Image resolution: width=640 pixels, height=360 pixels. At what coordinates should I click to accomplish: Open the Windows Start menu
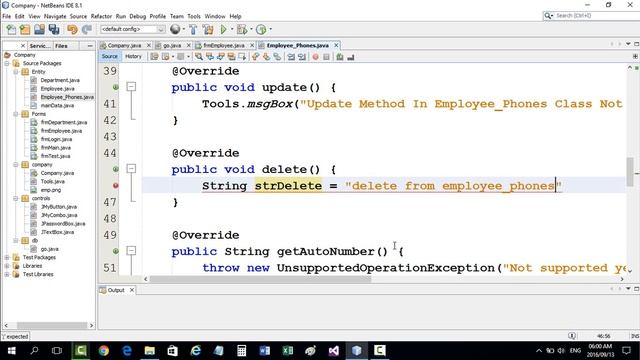[x=11, y=351]
